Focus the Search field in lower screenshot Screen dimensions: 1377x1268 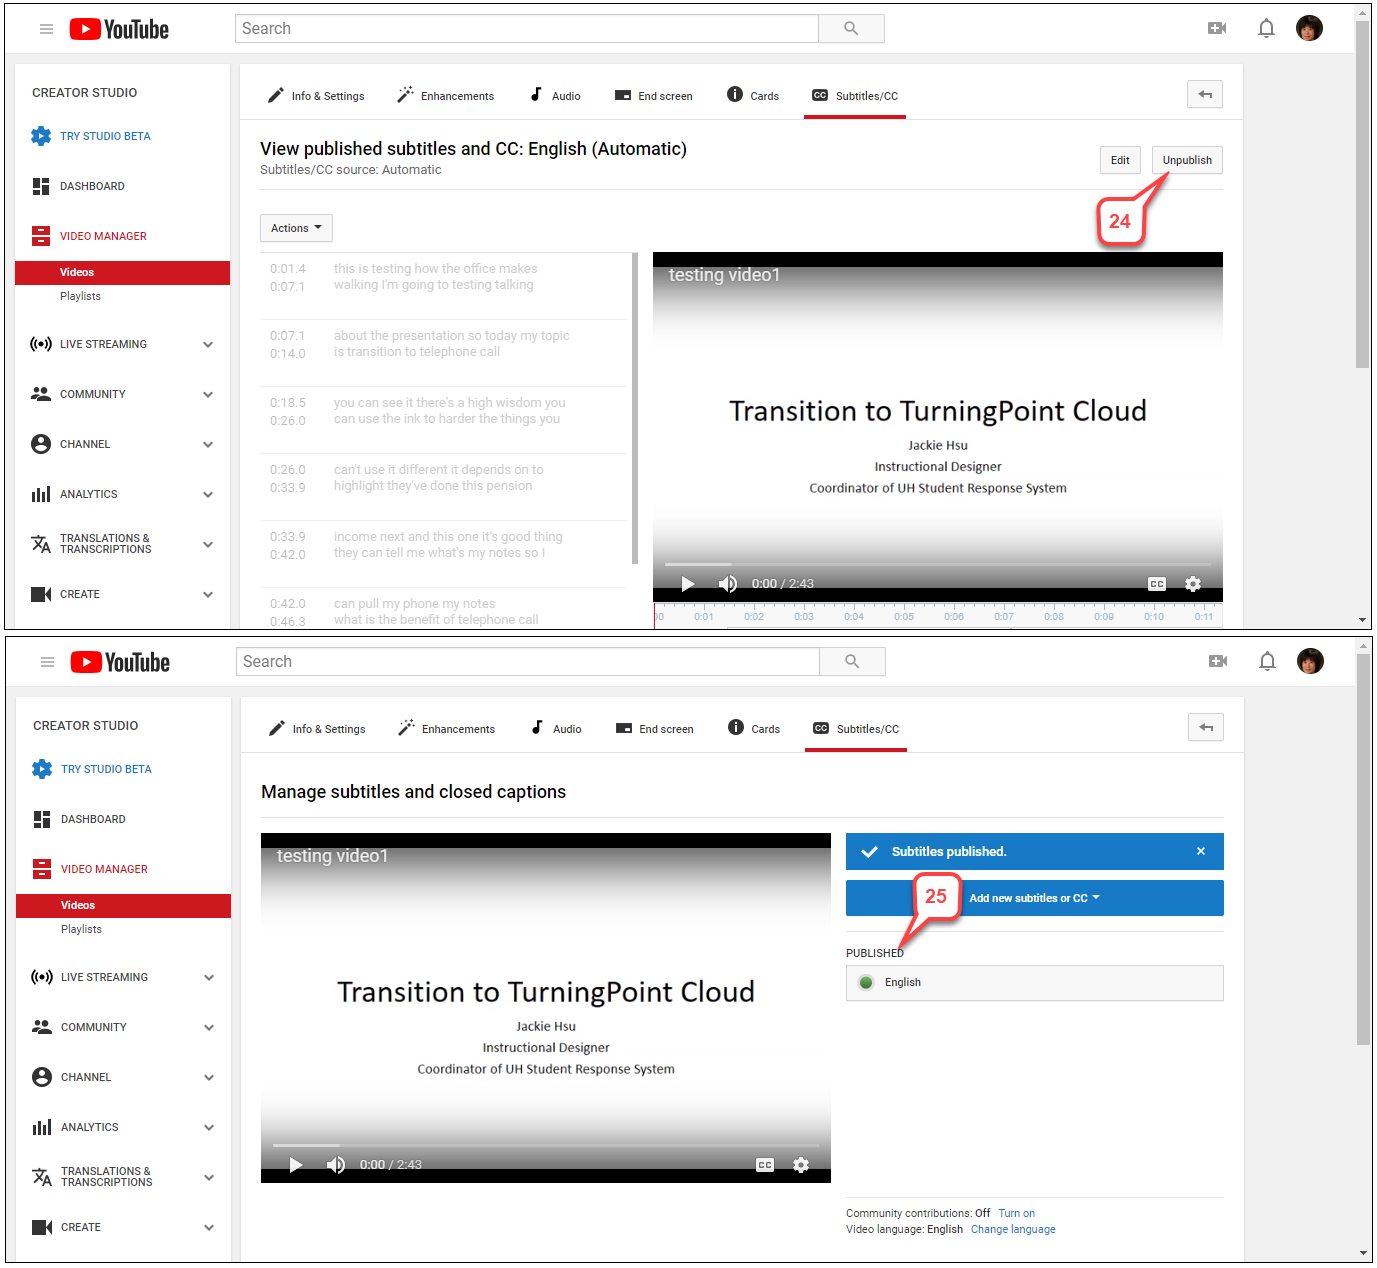[528, 662]
